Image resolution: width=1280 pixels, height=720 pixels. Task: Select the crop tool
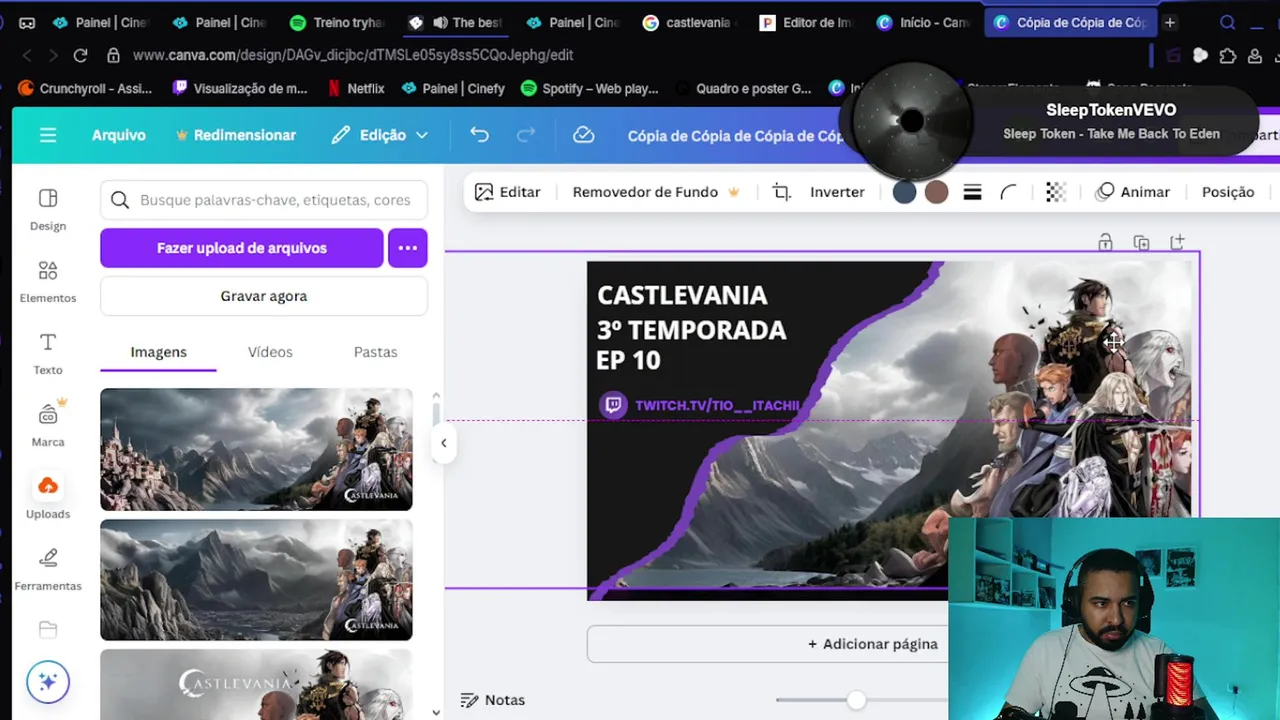click(x=782, y=192)
